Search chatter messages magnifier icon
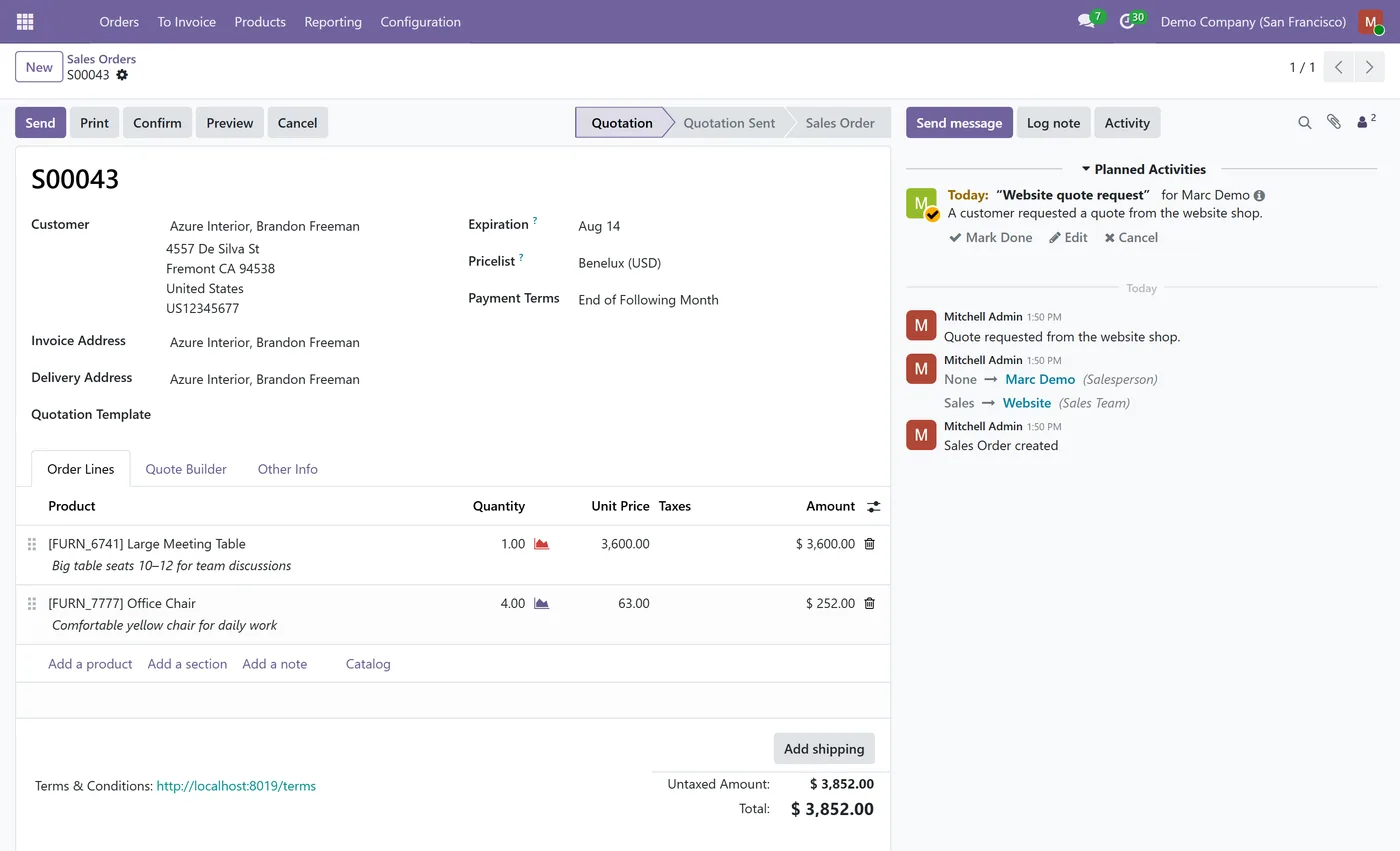The height and width of the screenshot is (851, 1400). (1304, 122)
